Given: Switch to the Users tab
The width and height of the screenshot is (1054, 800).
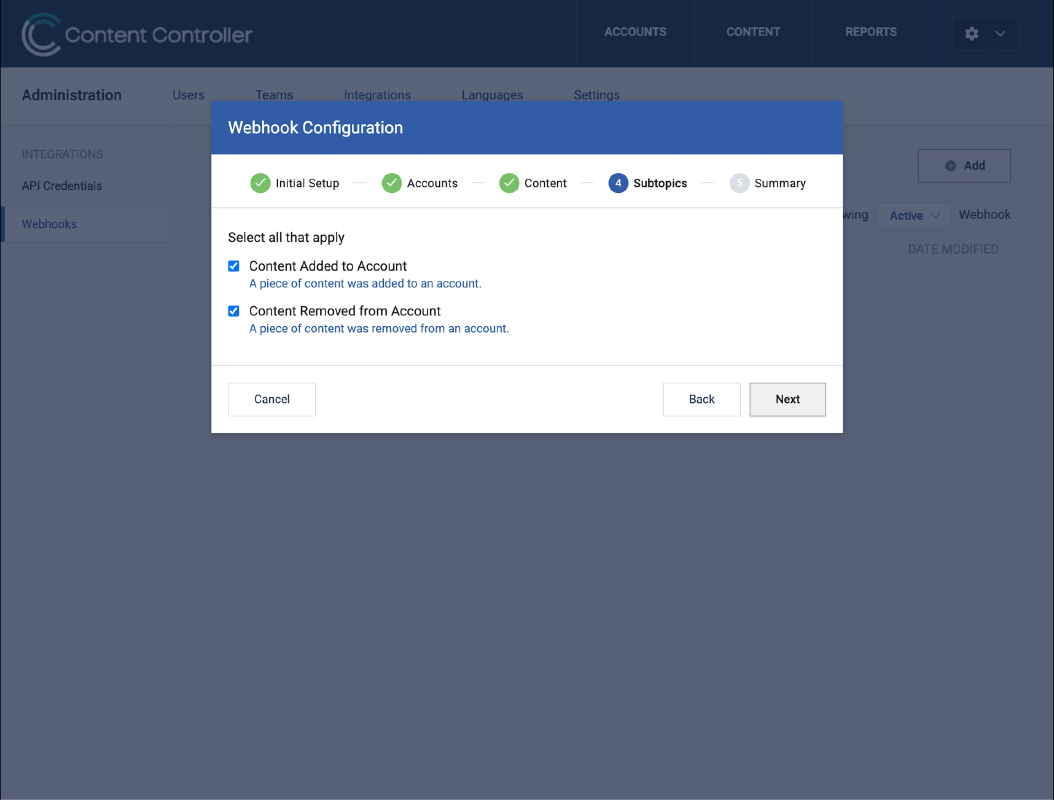Looking at the screenshot, I should coord(188,95).
